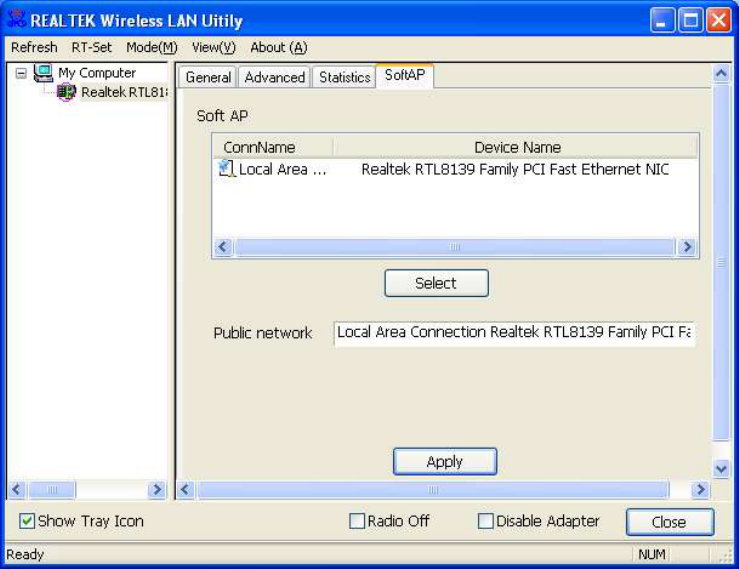Click the main panel bottom scrollbar thumb
This screenshot has width=739, height=569.
coord(433,490)
